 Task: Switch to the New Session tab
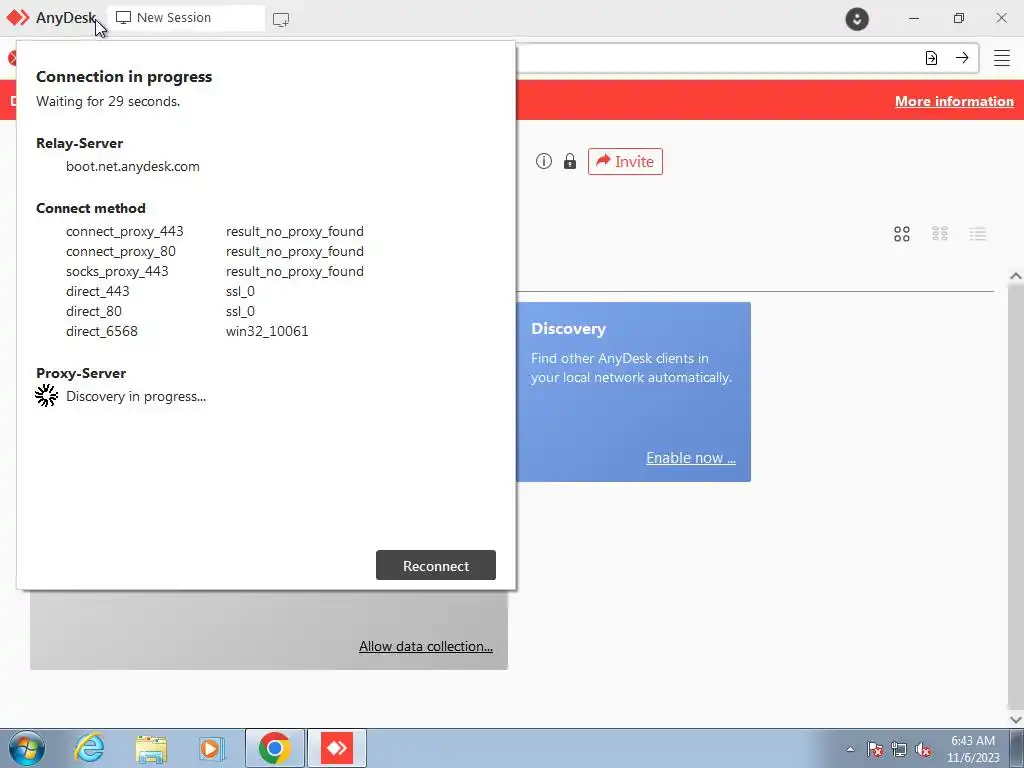pyautogui.click(x=185, y=18)
